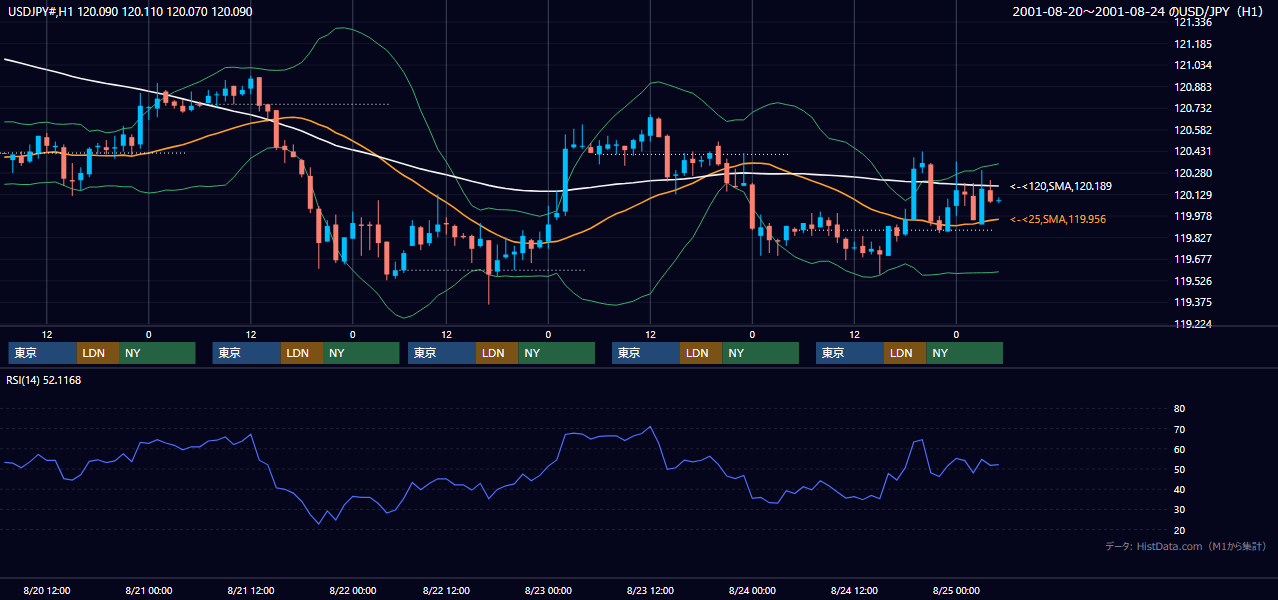
Task: Click the 東京 session block for 8/23
Action: click(x=646, y=353)
